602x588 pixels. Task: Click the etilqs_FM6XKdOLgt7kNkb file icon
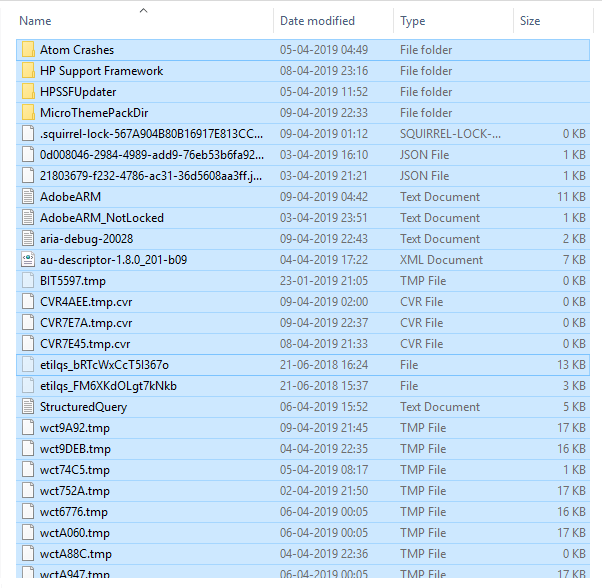[x=28, y=386]
